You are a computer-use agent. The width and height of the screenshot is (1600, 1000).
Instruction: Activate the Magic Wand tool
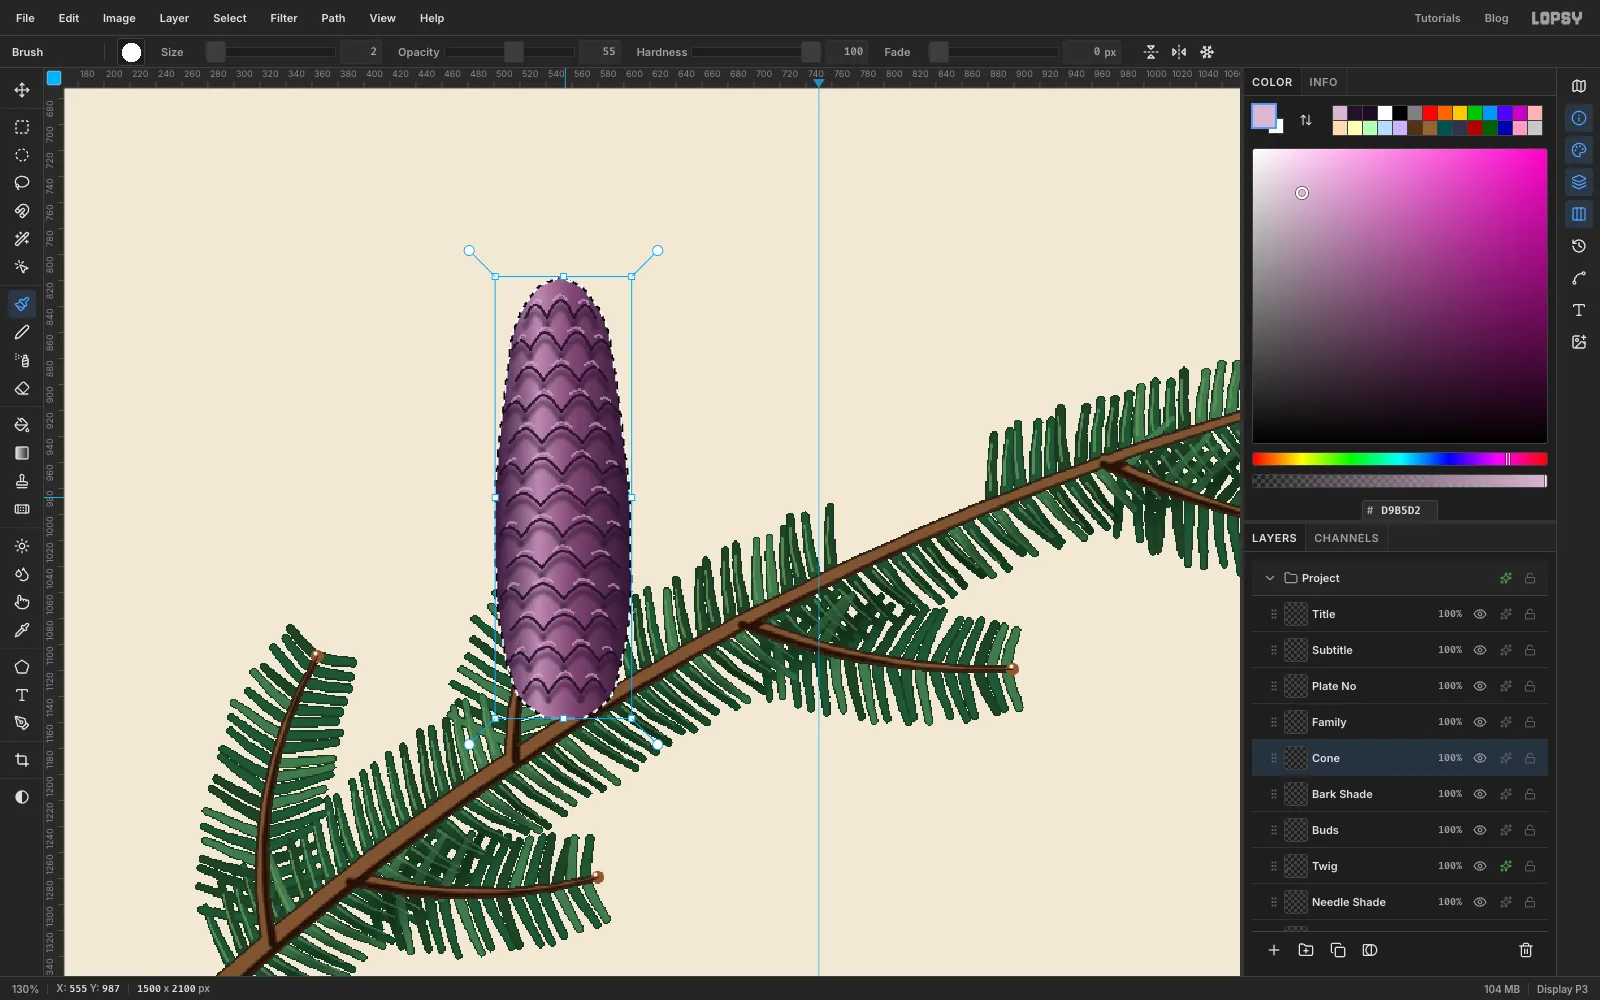(x=22, y=239)
